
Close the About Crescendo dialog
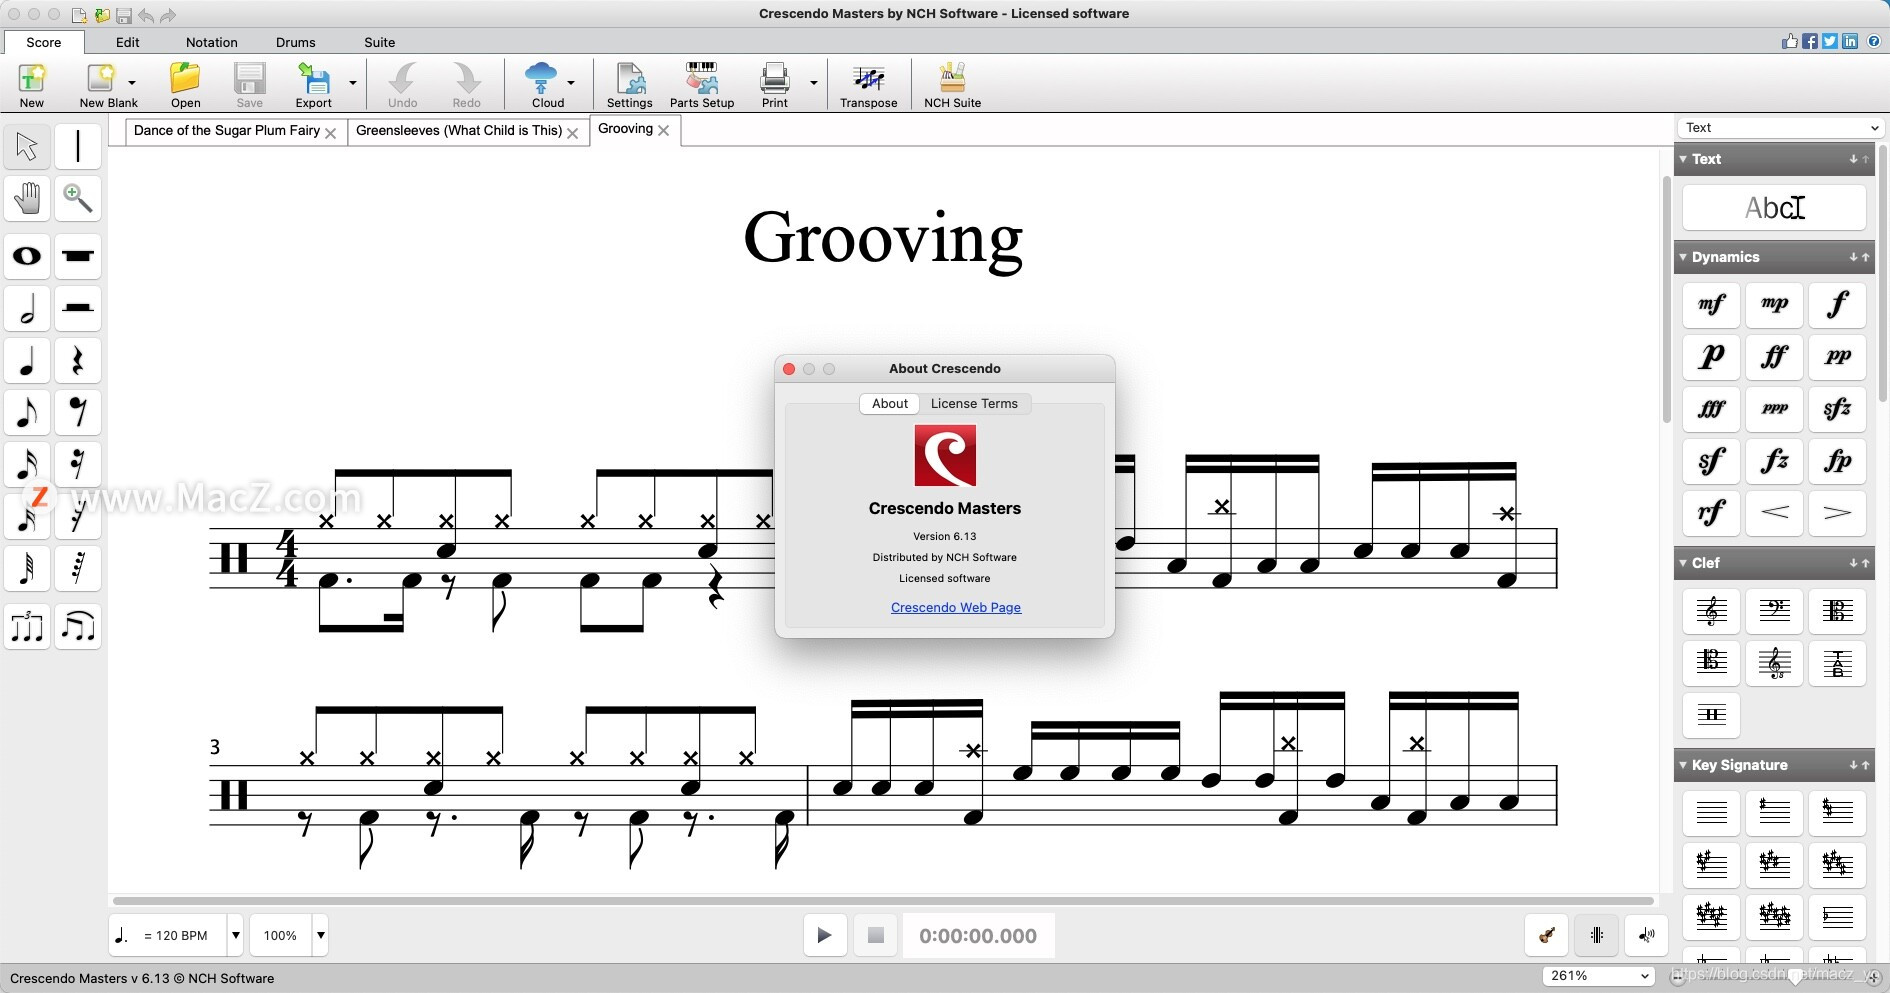coord(789,369)
